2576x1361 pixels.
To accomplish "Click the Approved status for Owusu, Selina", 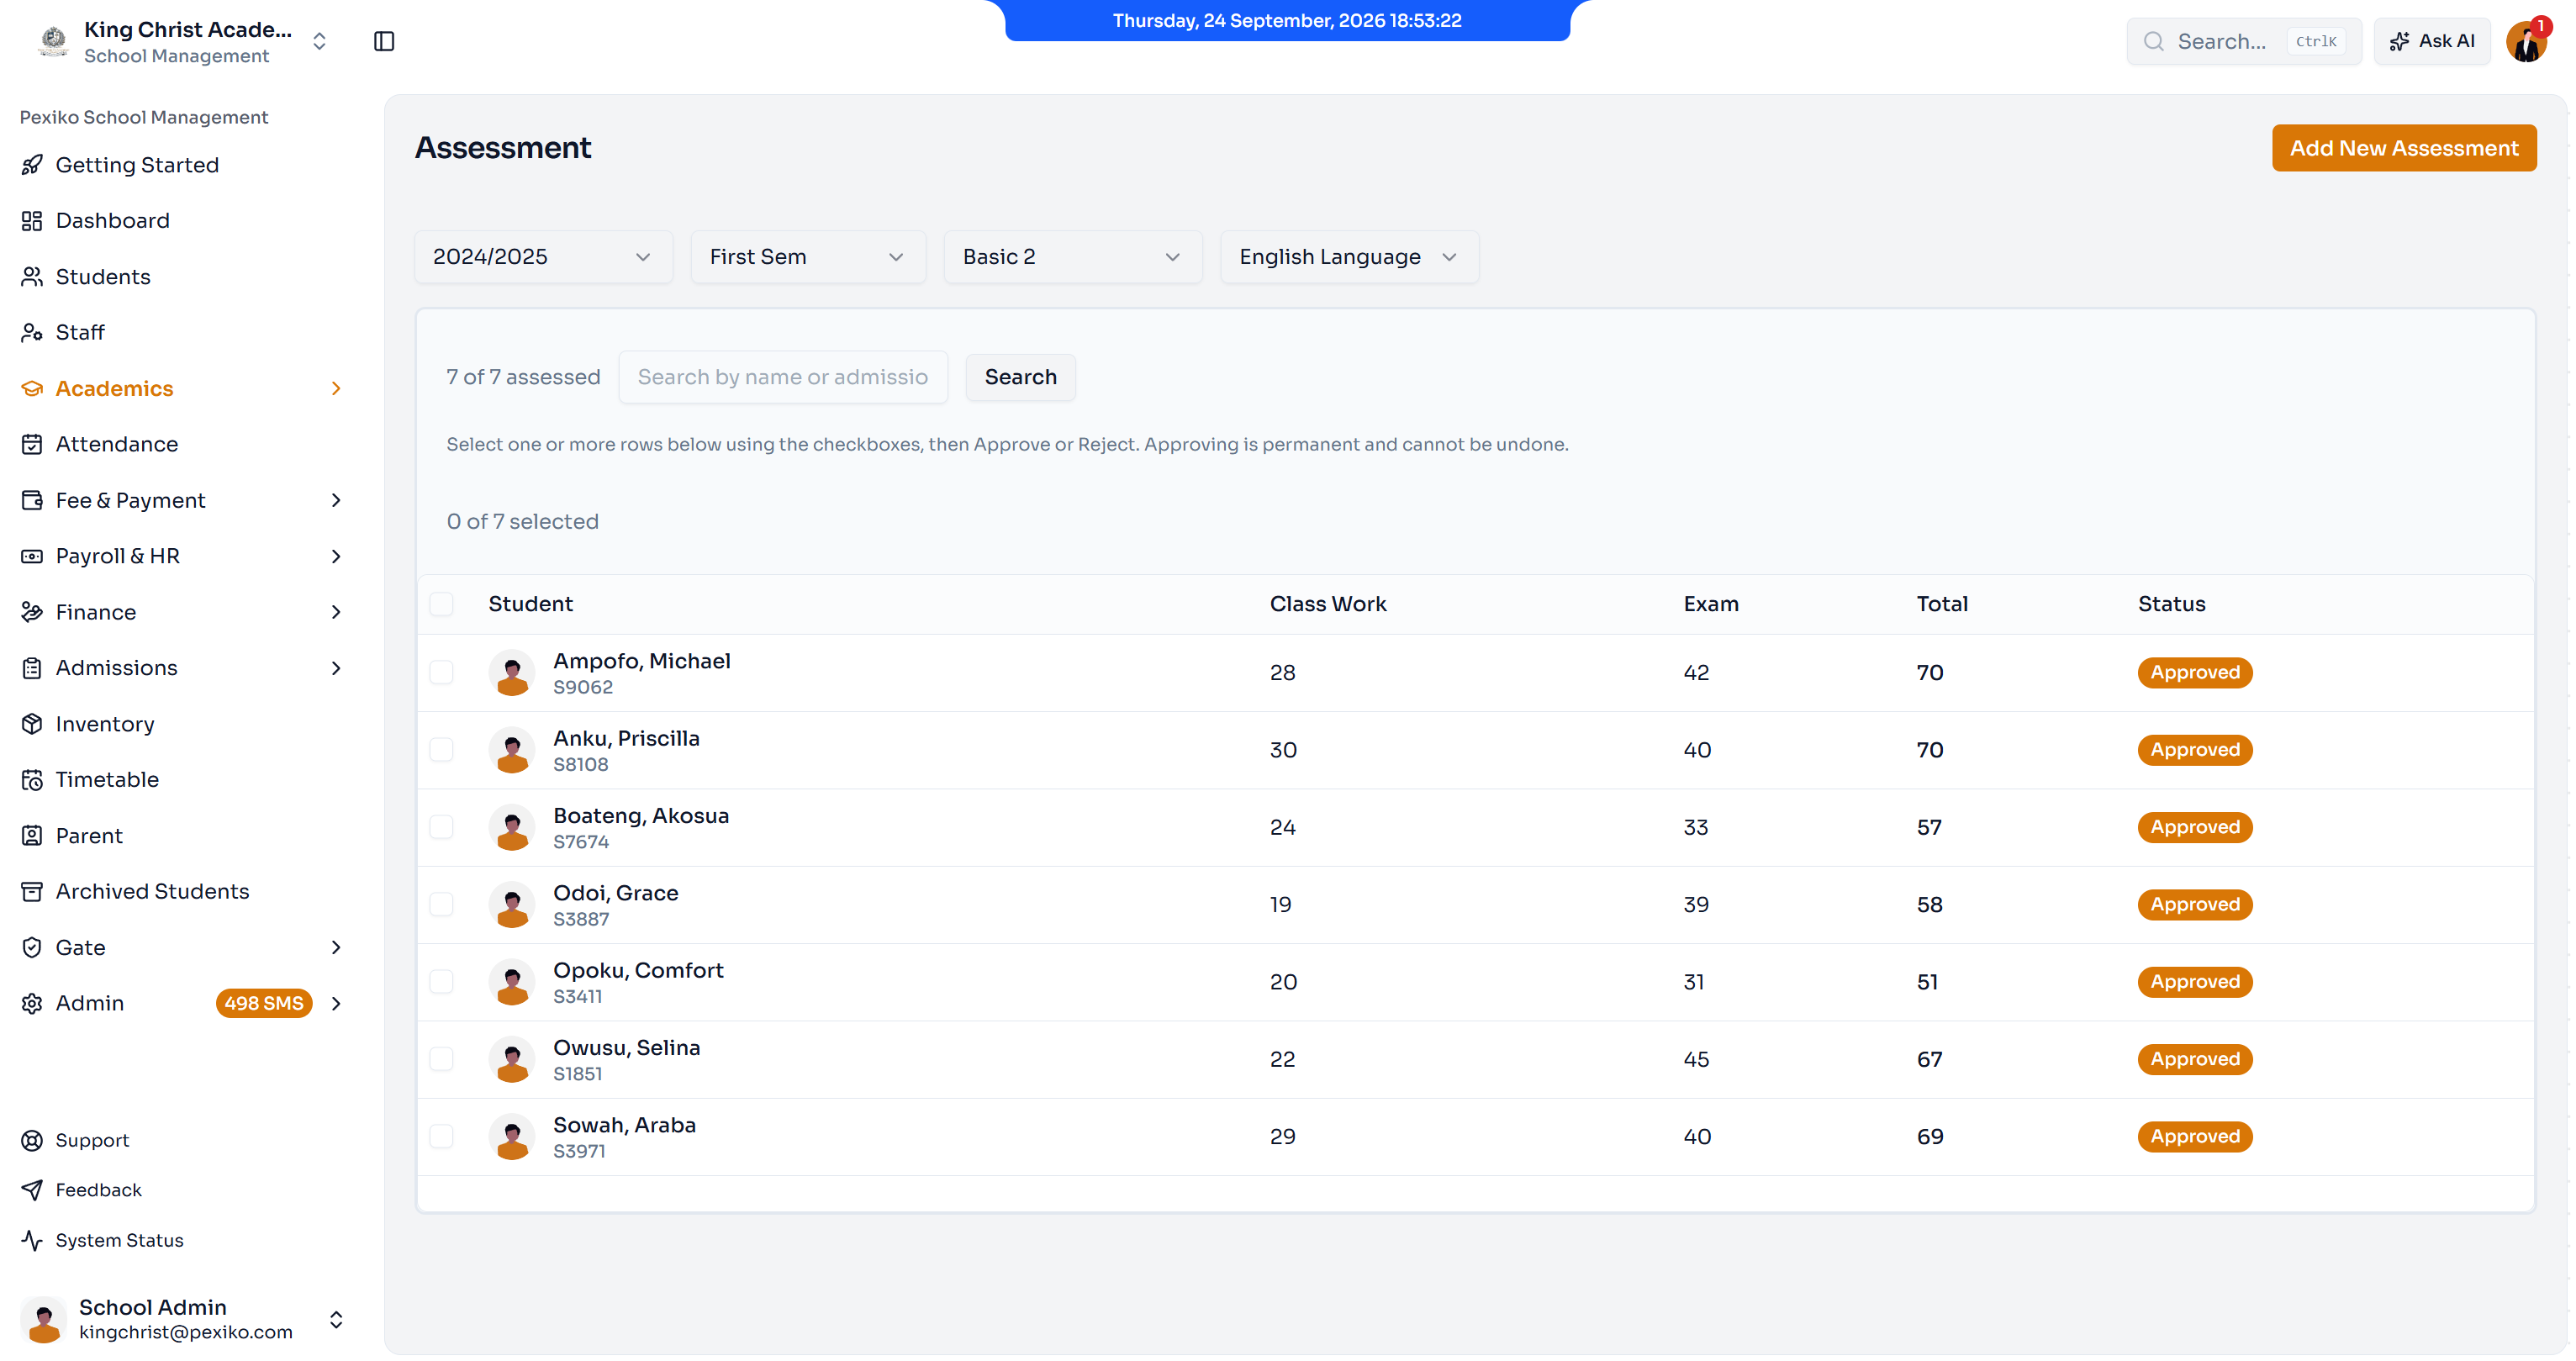I will [x=2194, y=1059].
